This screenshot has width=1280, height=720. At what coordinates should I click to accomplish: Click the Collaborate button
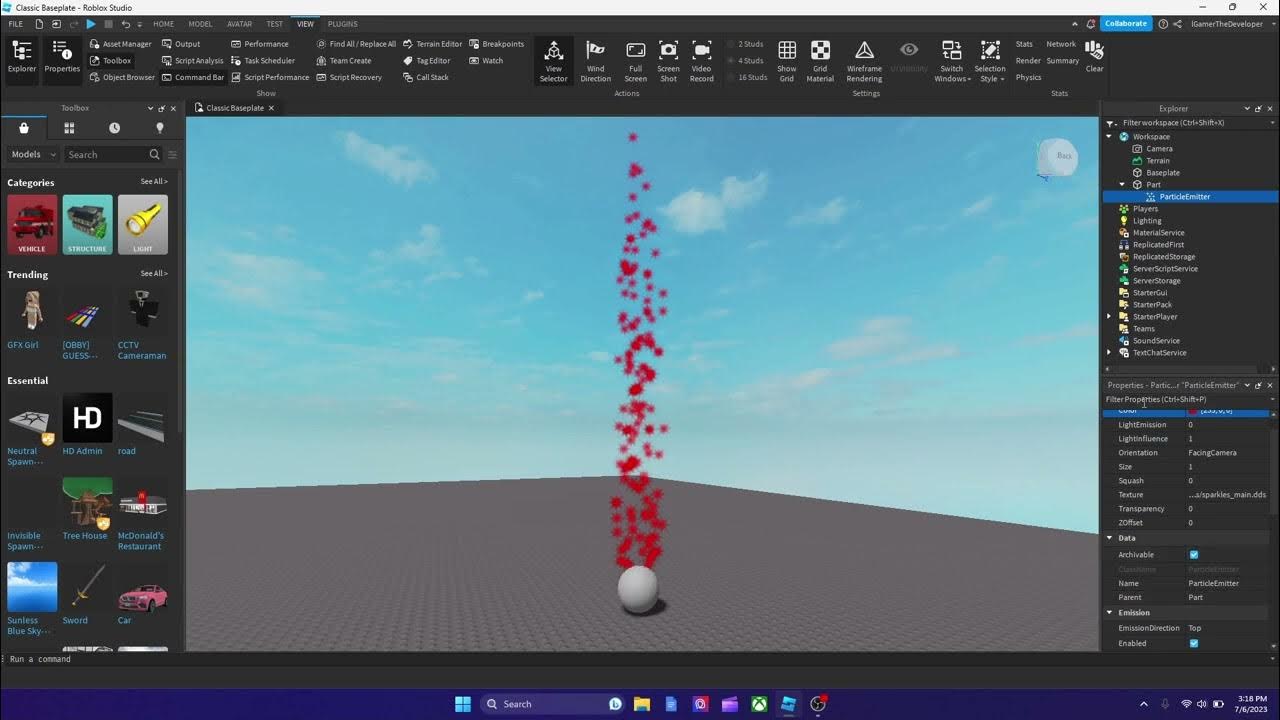1127,24
